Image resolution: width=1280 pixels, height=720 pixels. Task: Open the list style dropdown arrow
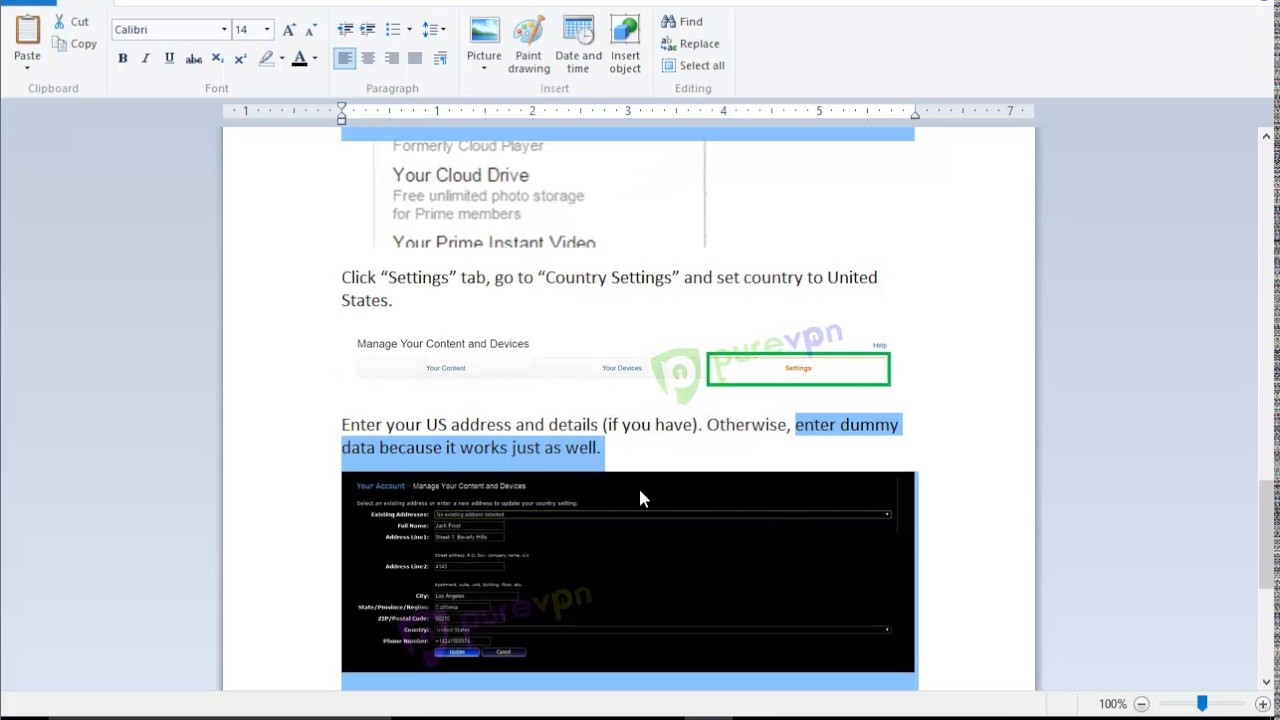pos(409,30)
